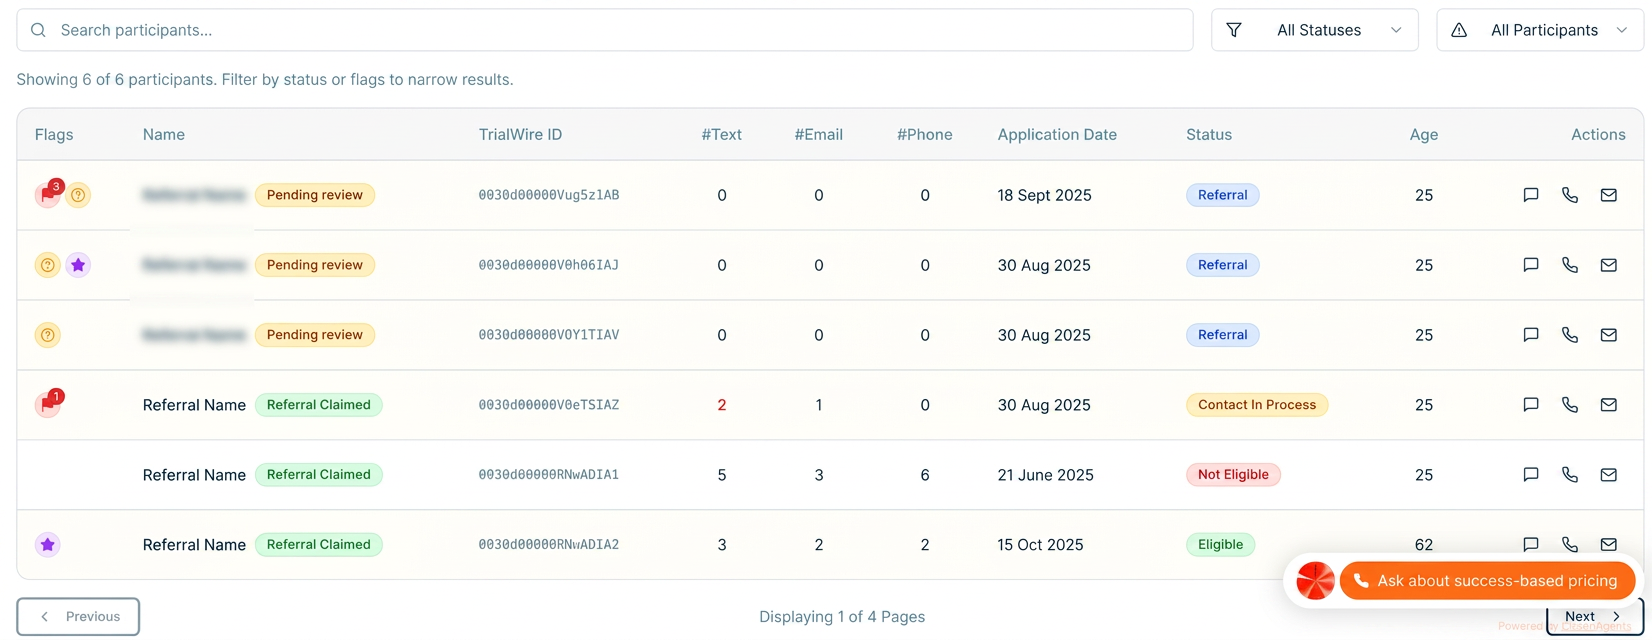Click the Flags column header
The image size is (1652, 640).
point(54,135)
